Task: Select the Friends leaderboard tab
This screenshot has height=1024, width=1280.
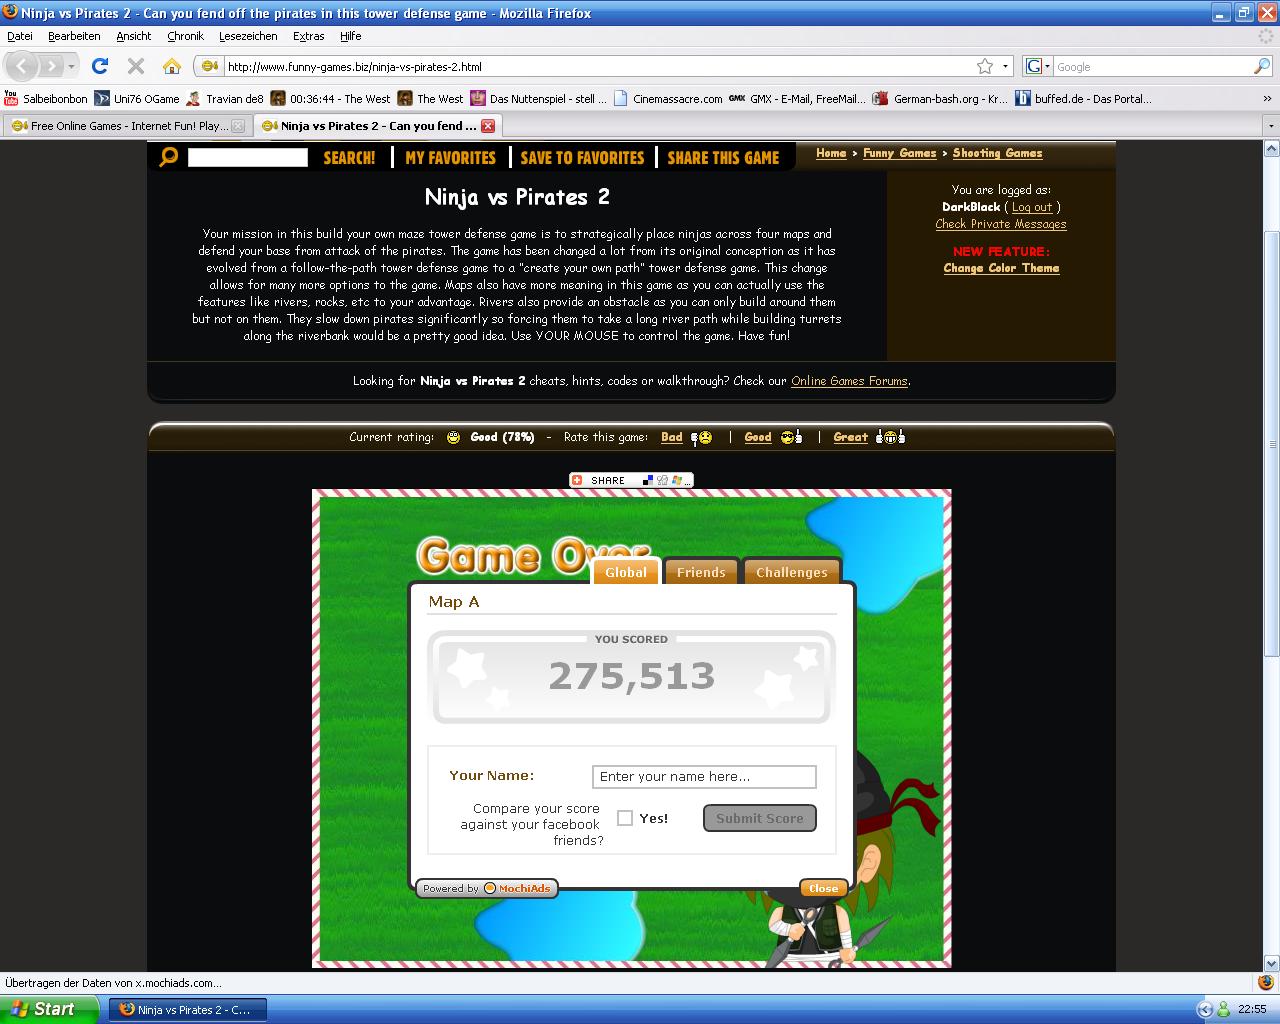Action: pyautogui.click(x=701, y=572)
